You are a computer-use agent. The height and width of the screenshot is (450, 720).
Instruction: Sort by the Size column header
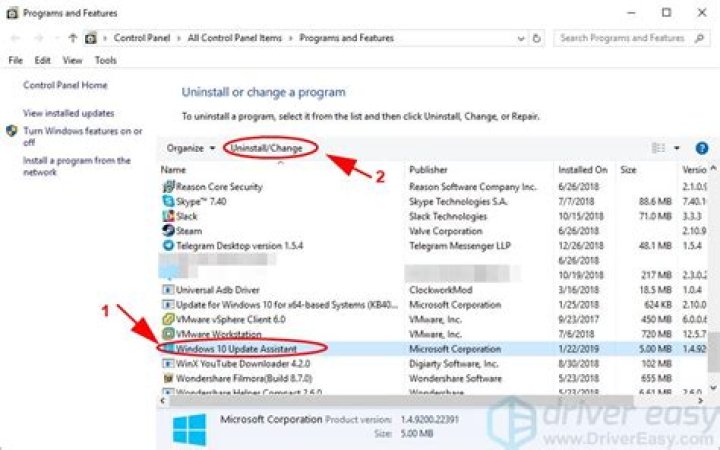click(628, 169)
